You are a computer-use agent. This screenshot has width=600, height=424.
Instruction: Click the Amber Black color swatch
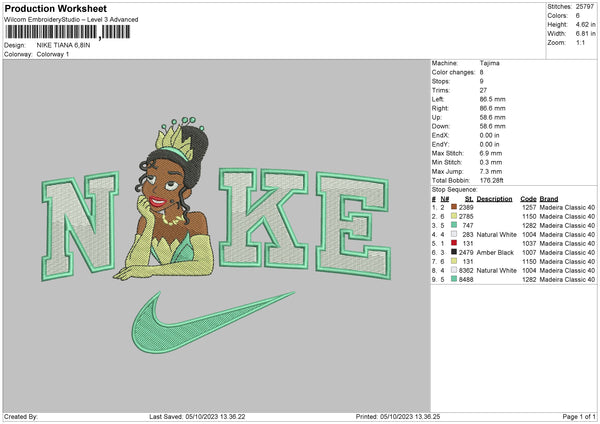click(x=455, y=252)
